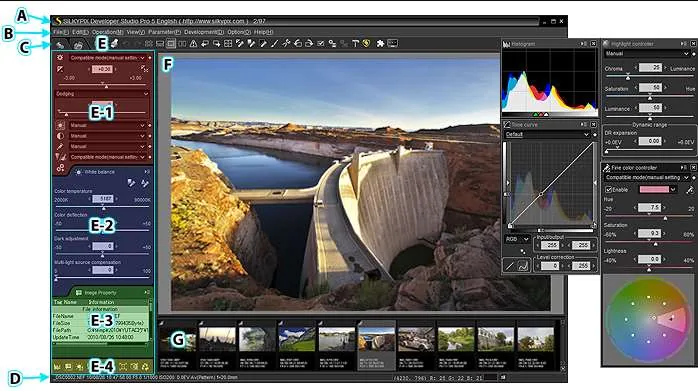
Task: Click the auto white balance picker icon
Action: (x=145, y=183)
